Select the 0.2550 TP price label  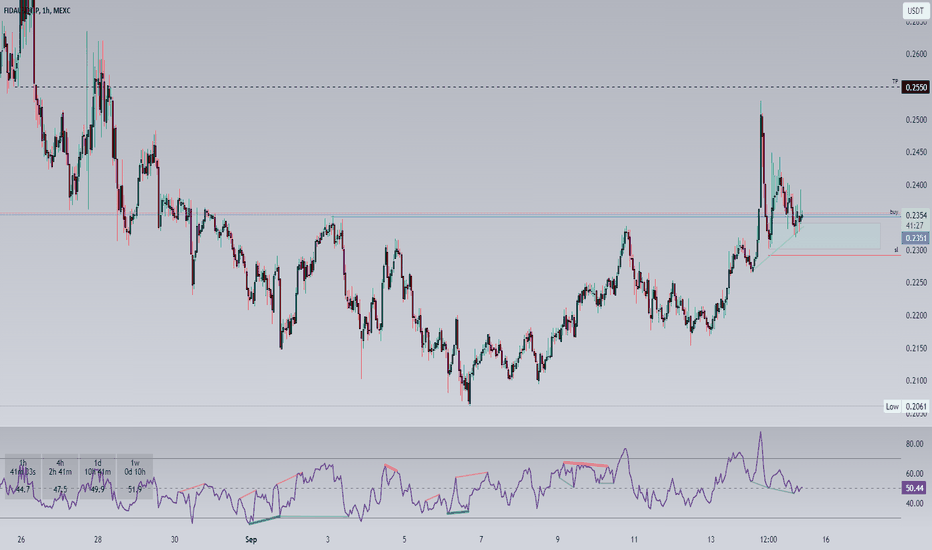coord(915,87)
